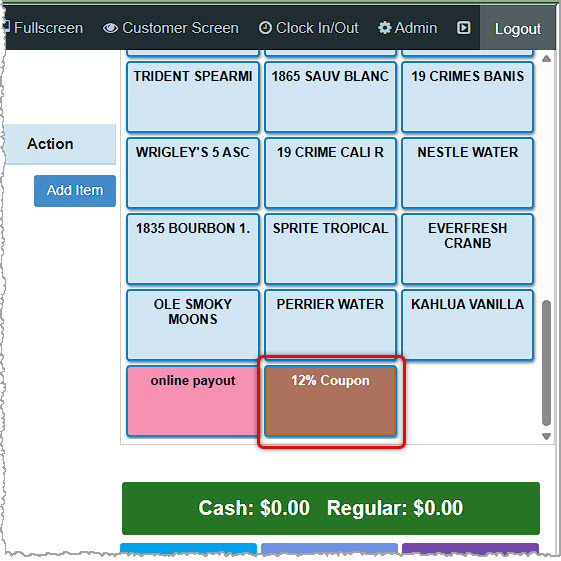Log out via the Logout button
This screenshot has width=561, height=561.
click(517, 28)
